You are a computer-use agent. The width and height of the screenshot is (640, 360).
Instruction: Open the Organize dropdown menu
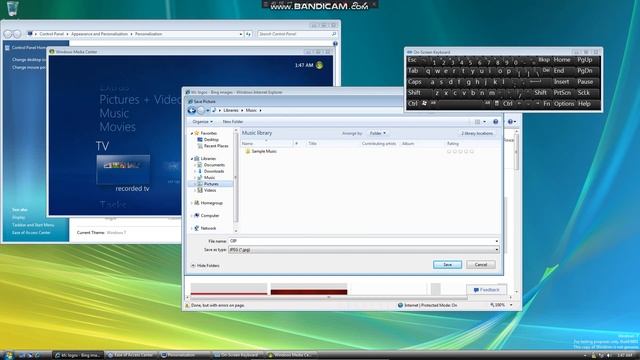coord(202,122)
